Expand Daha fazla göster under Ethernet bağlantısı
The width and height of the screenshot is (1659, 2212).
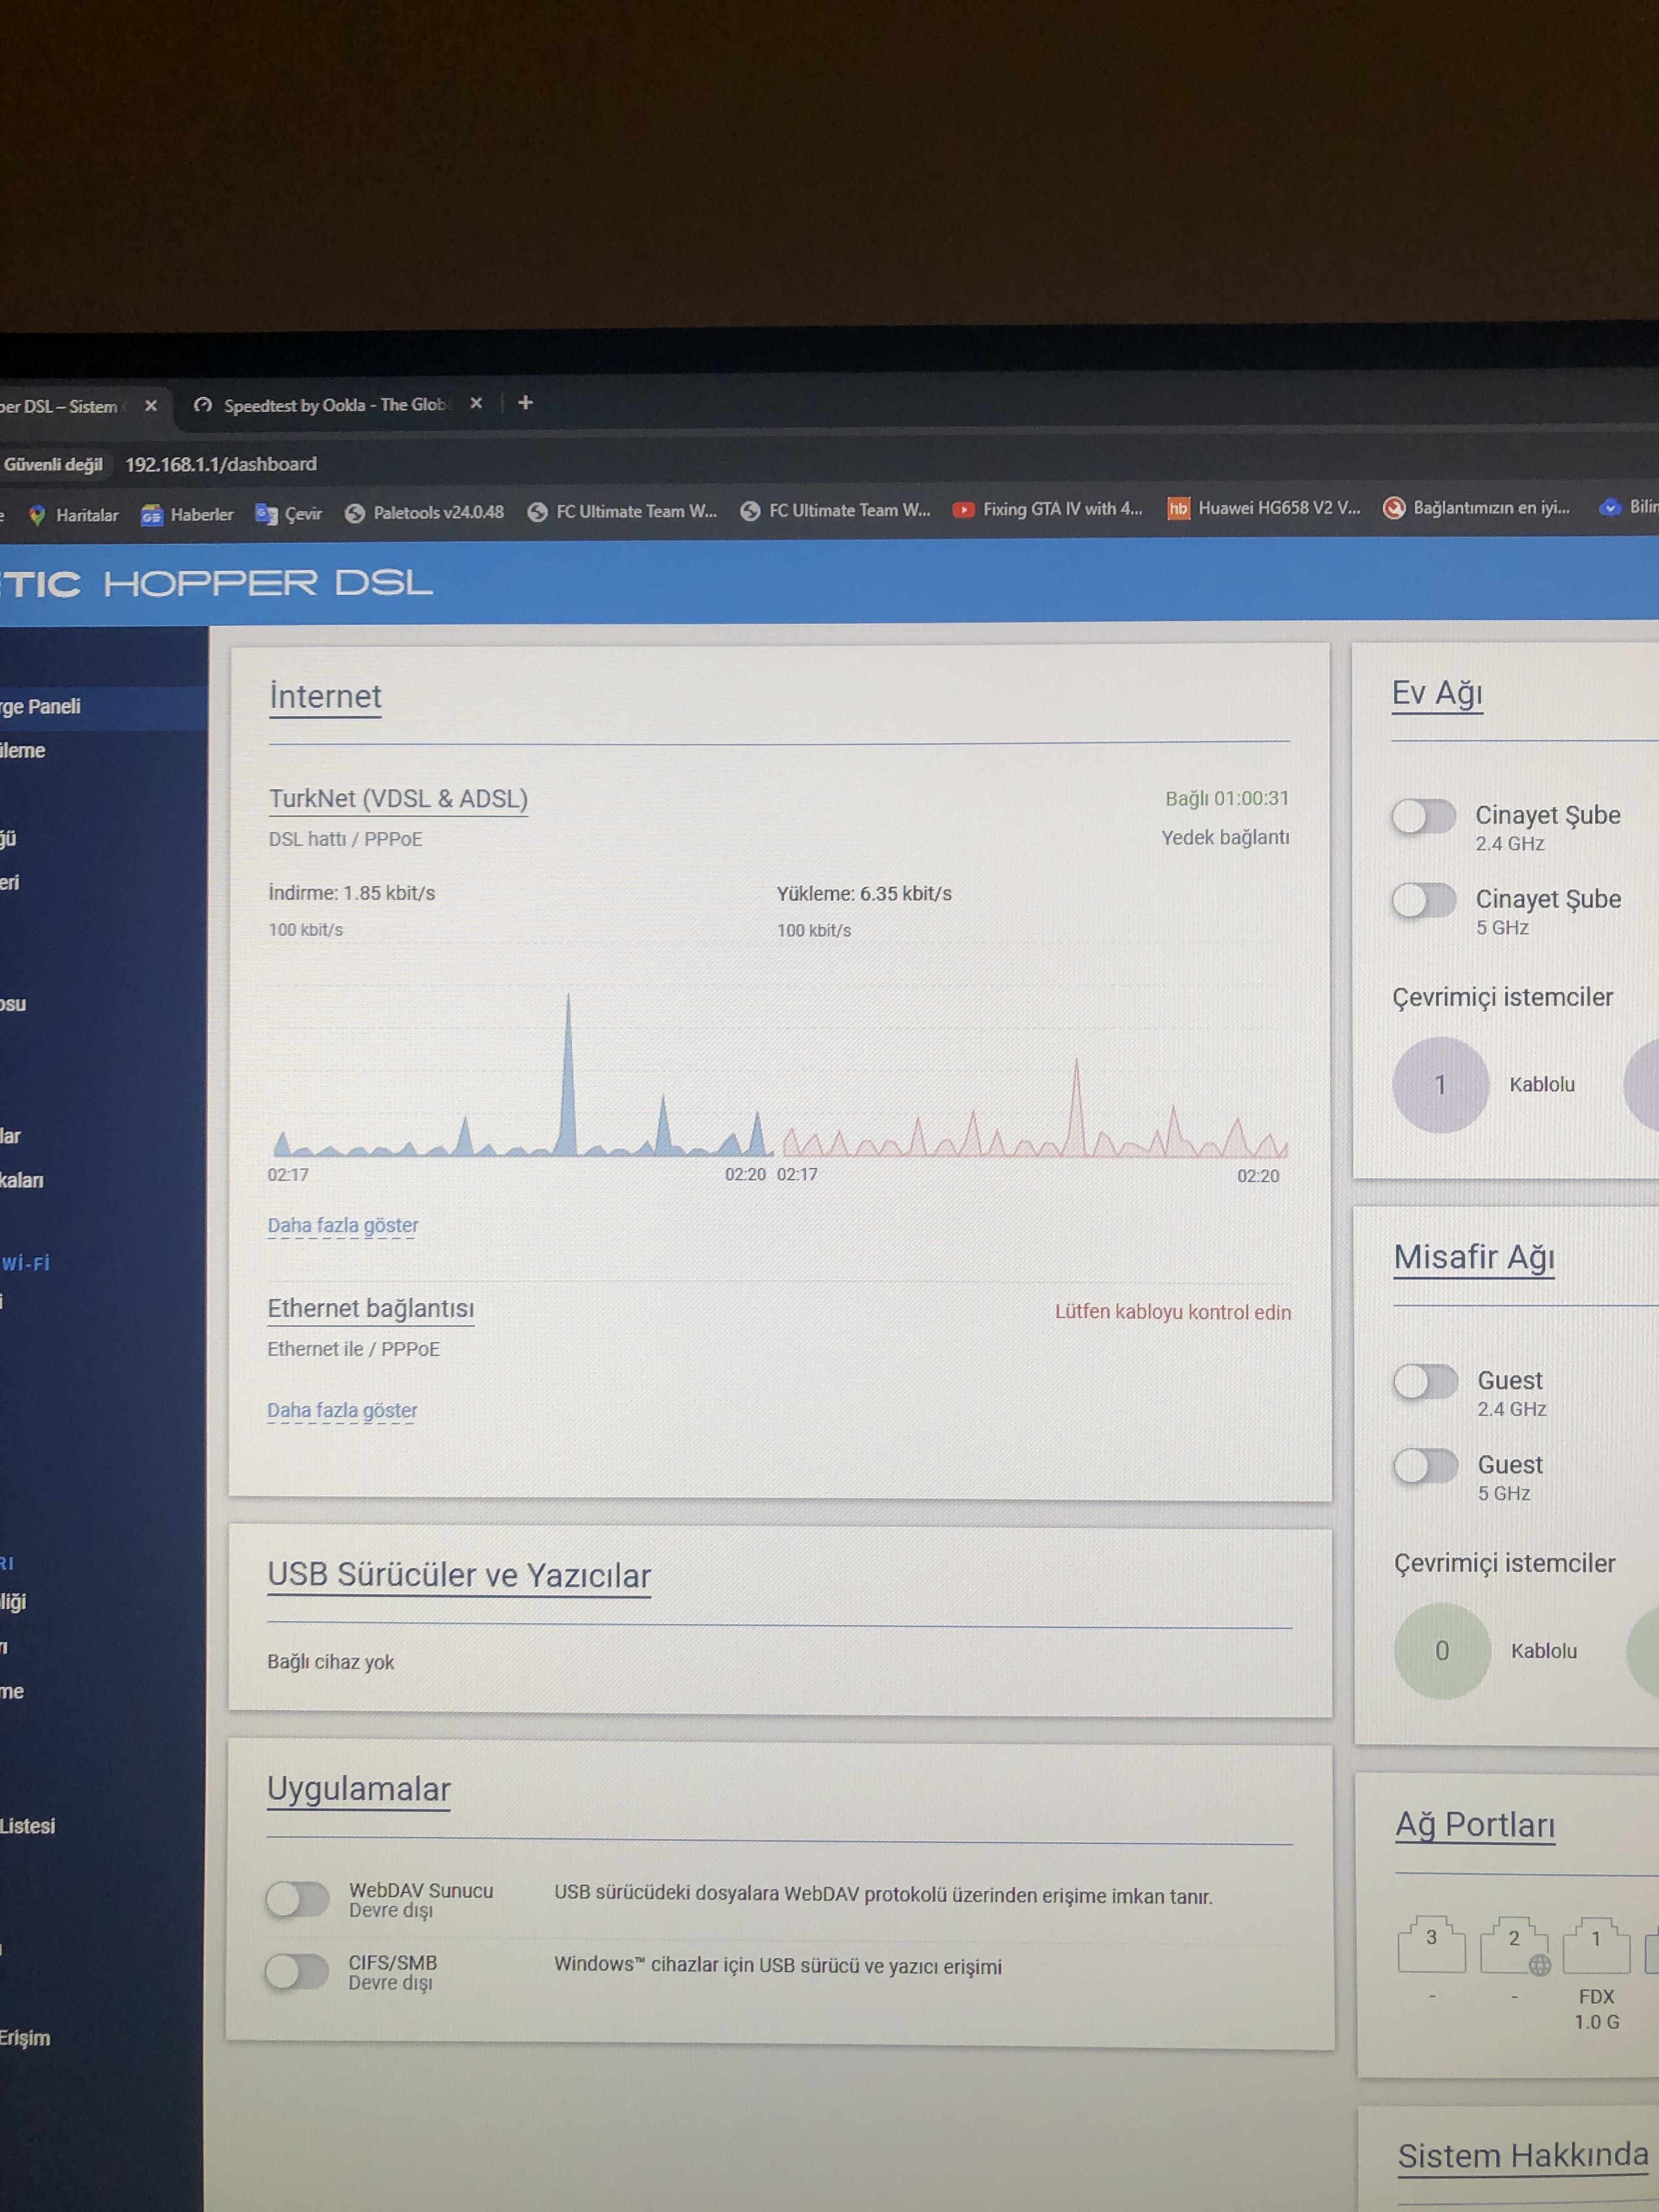(x=342, y=1410)
